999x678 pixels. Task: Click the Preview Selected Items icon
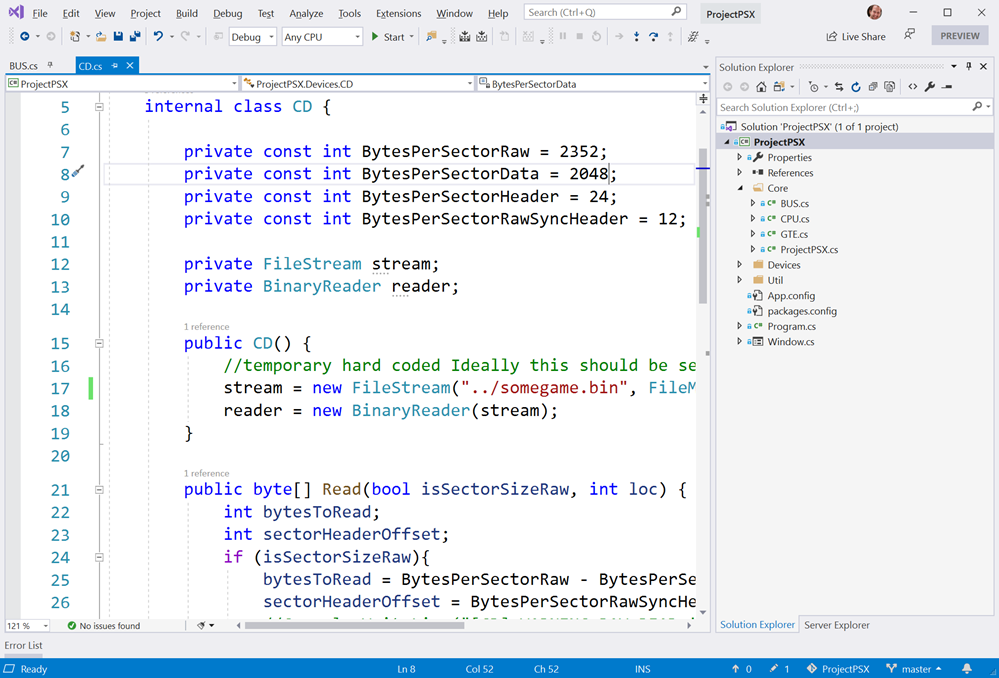pos(947,87)
